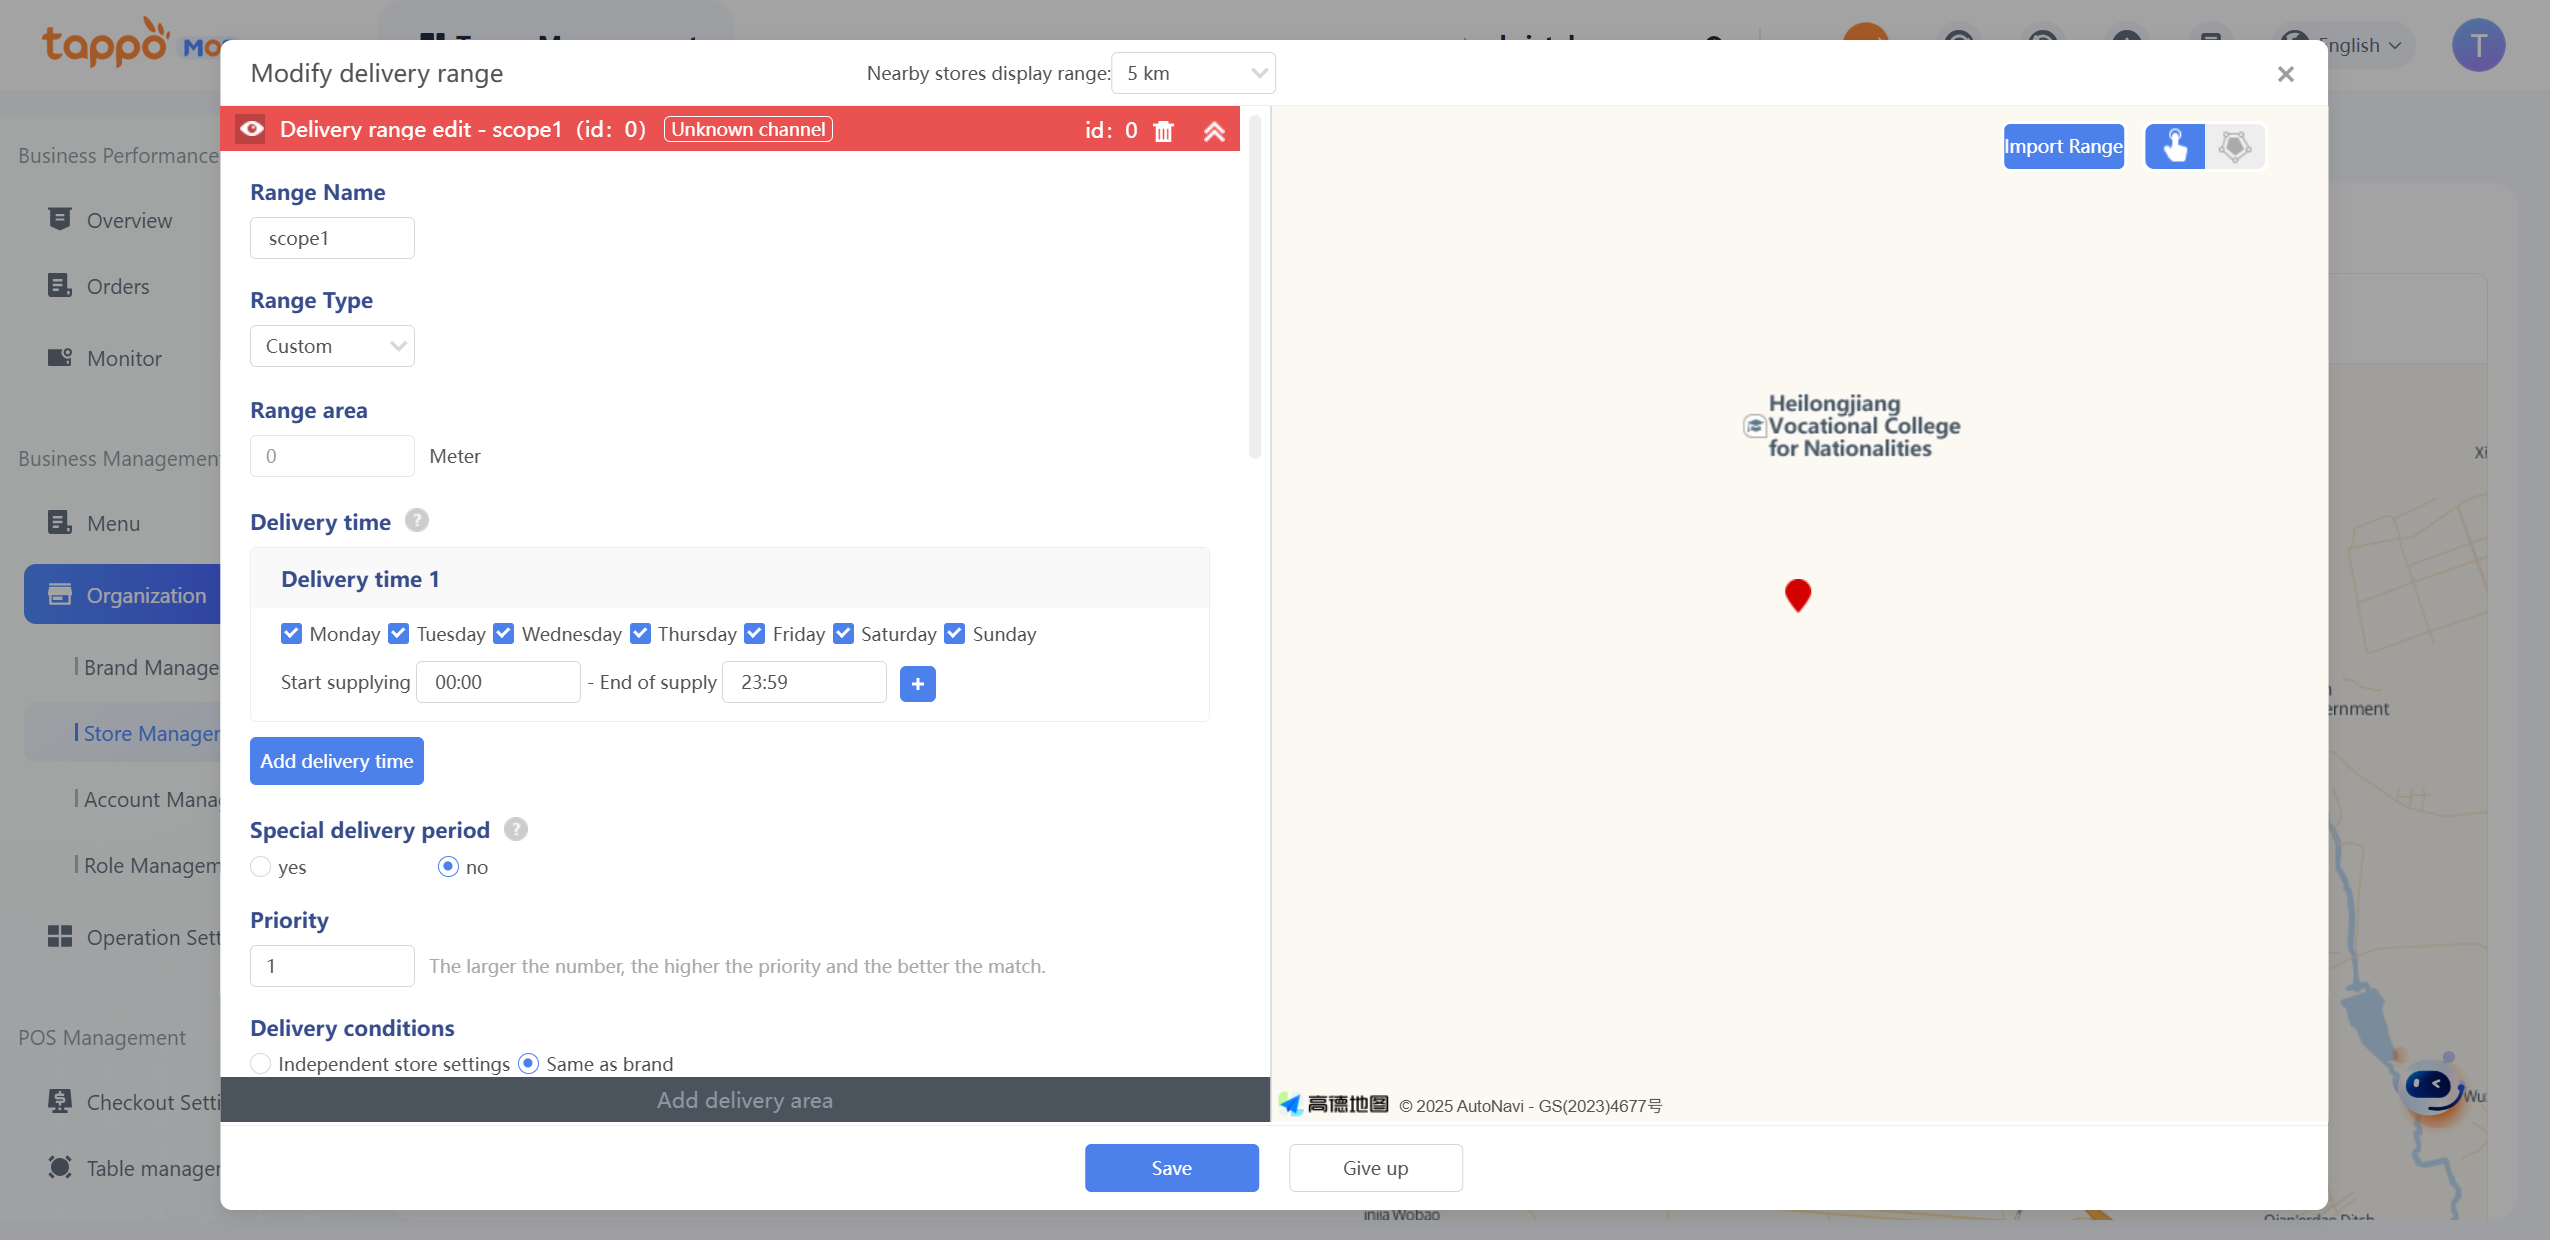Open the Range Type Custom dropdown

332,347
